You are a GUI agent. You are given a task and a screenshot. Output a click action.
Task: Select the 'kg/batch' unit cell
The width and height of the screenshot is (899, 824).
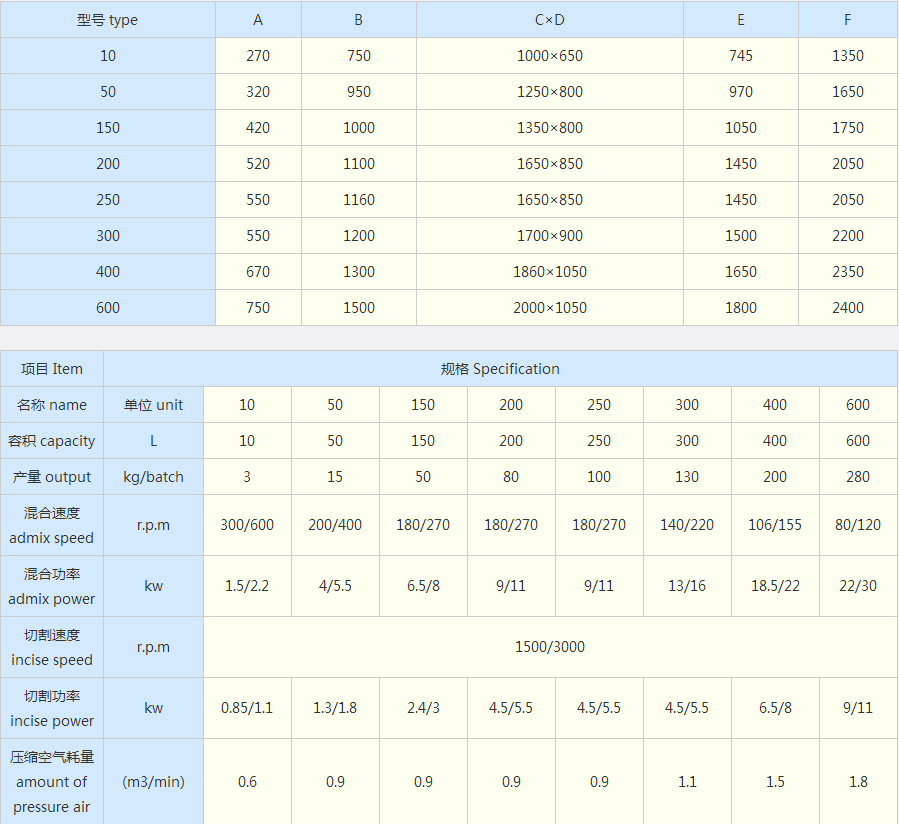[153, 477]
